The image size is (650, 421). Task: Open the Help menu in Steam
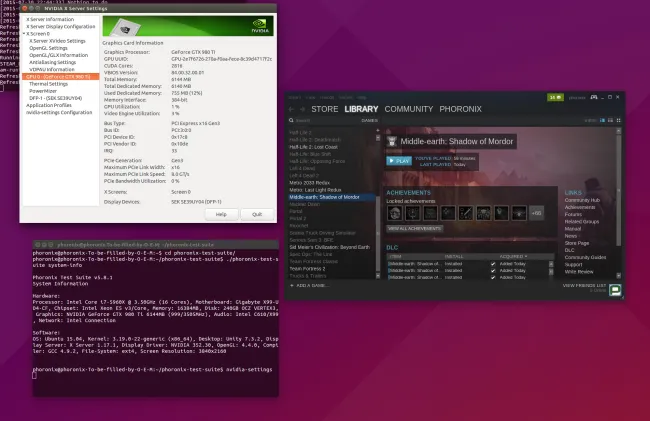click(x=362, y=97)
